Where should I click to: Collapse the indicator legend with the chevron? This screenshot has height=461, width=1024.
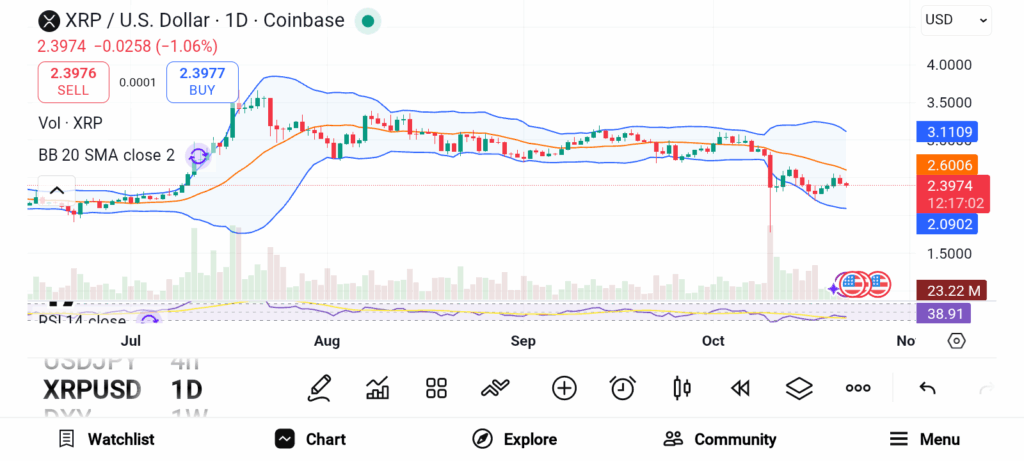coord(56,190)
